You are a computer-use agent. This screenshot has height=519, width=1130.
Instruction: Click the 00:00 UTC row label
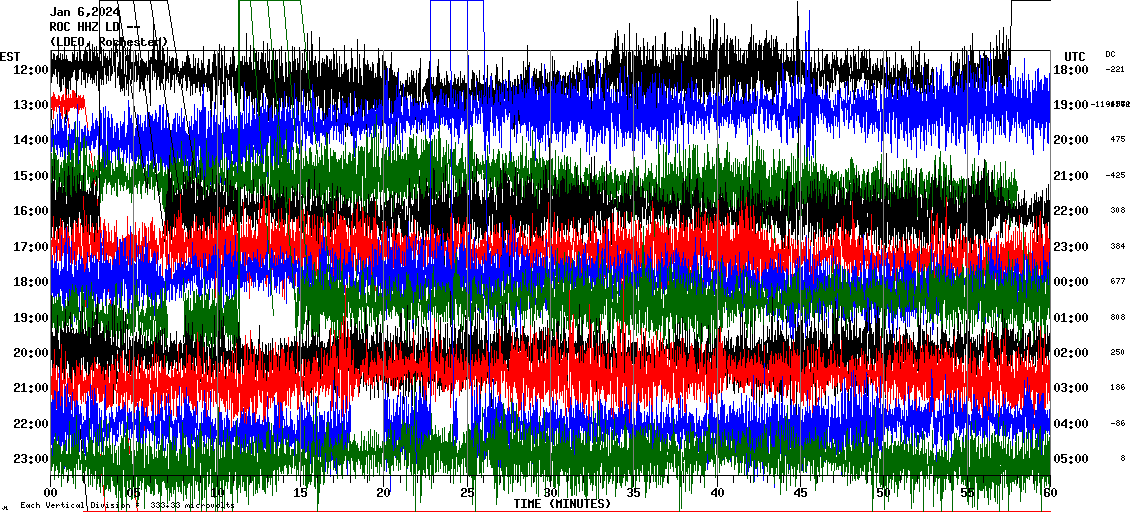pyautogui.click(x=1071, y=282)
